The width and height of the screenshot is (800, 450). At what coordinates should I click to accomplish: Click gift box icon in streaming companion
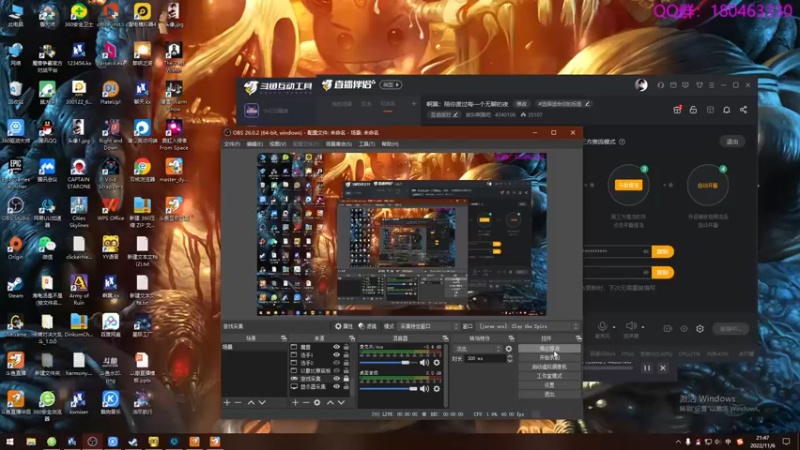pyautogui.click(x=677, y=110)
